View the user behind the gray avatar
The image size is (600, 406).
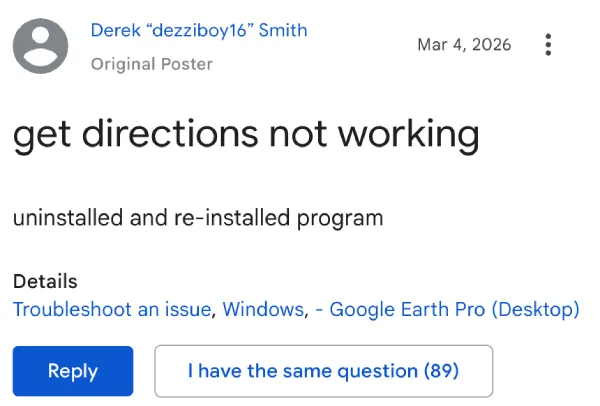pos(40,46)
